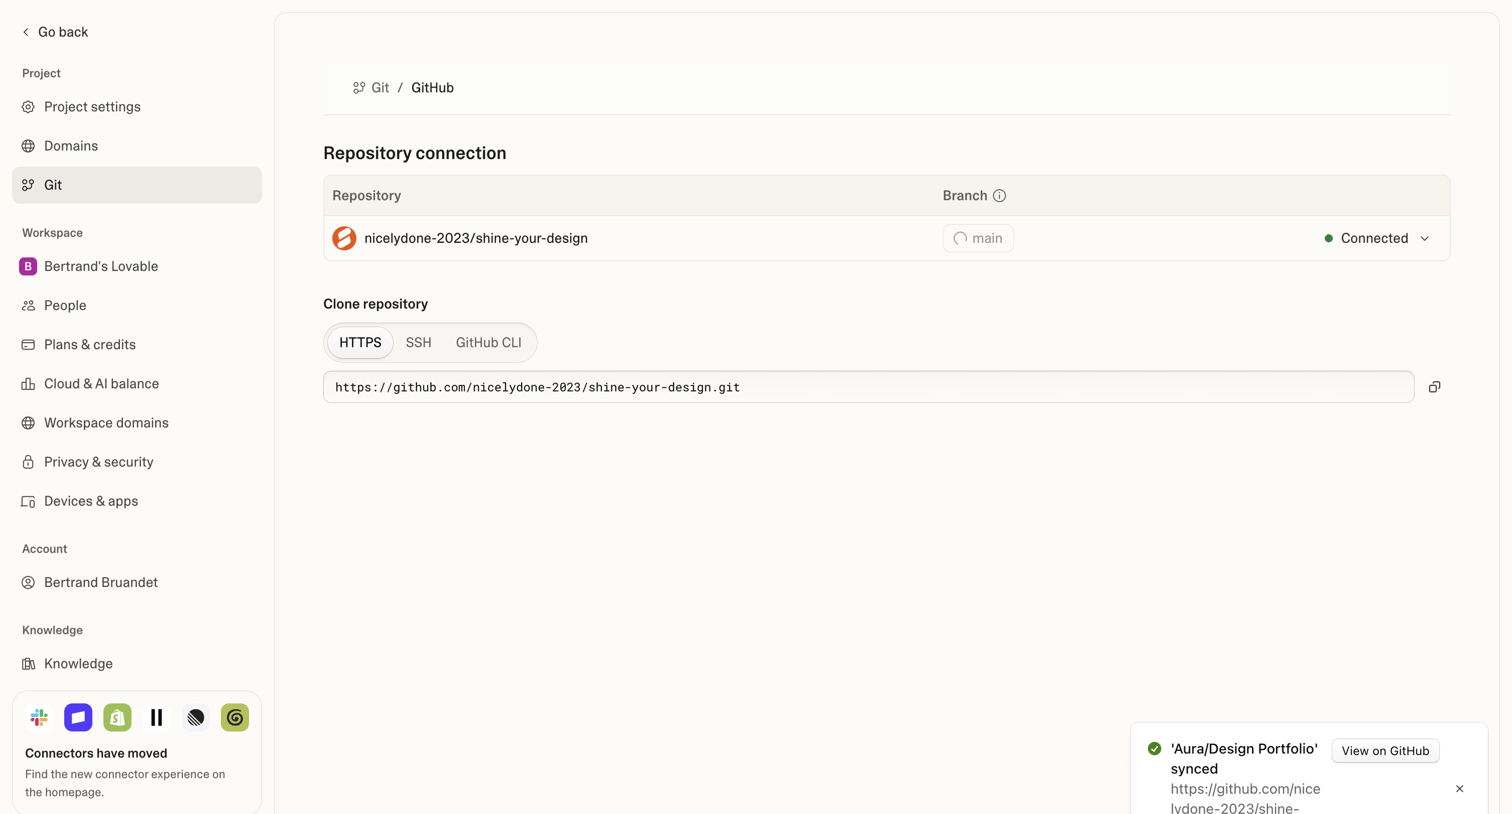Click the Branch info icon
Viewport: 1512px width, 814px height.
click(999, 196)
